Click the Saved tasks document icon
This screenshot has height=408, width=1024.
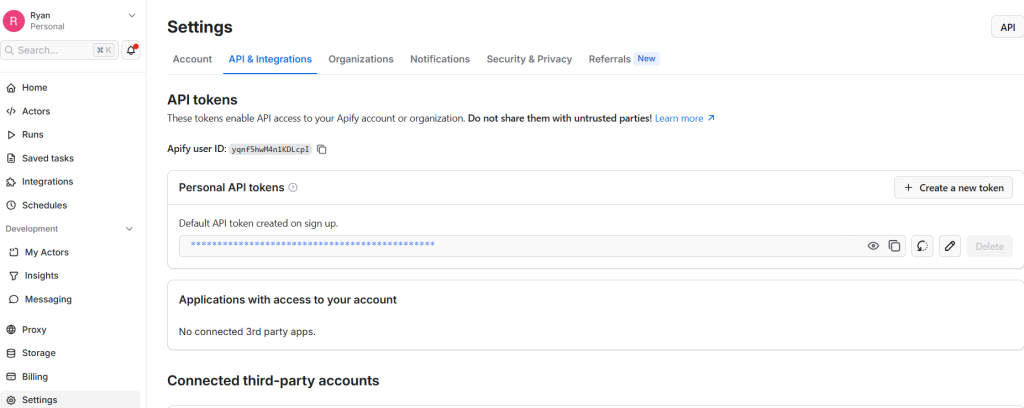coord(10,158)
